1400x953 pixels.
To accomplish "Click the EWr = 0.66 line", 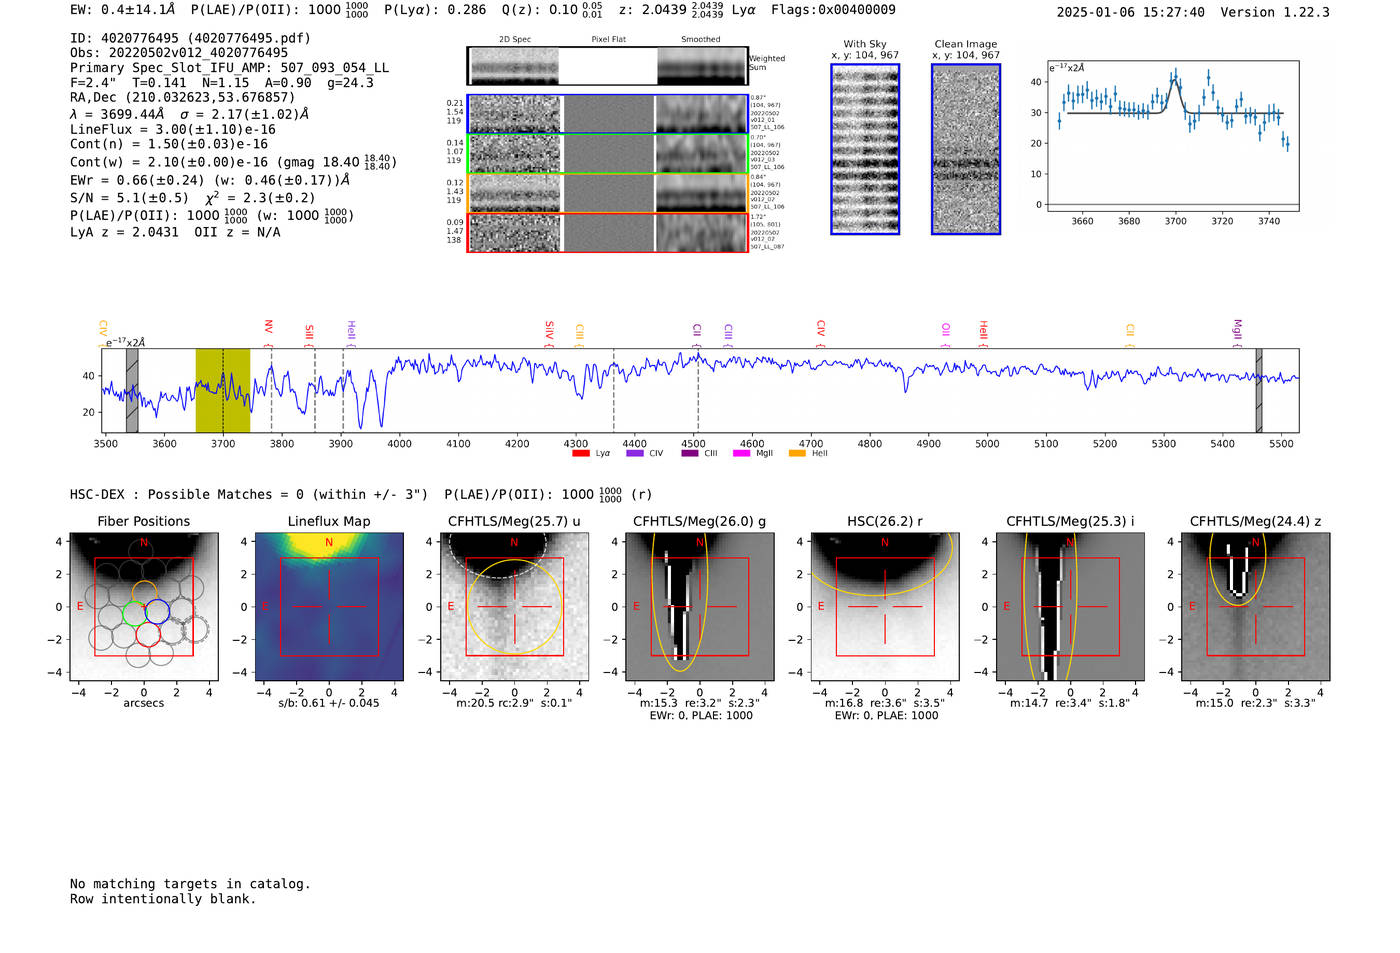I will point(210,181).
